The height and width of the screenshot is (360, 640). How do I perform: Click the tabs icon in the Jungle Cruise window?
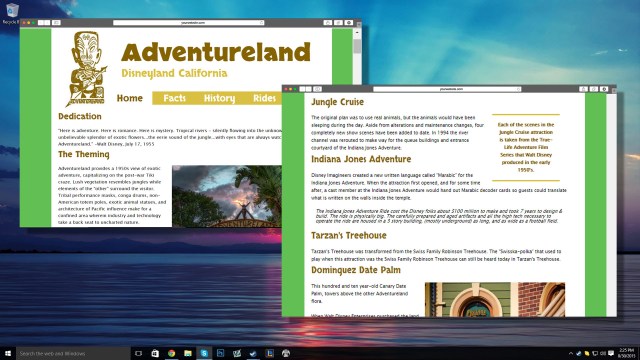point(594,89)
